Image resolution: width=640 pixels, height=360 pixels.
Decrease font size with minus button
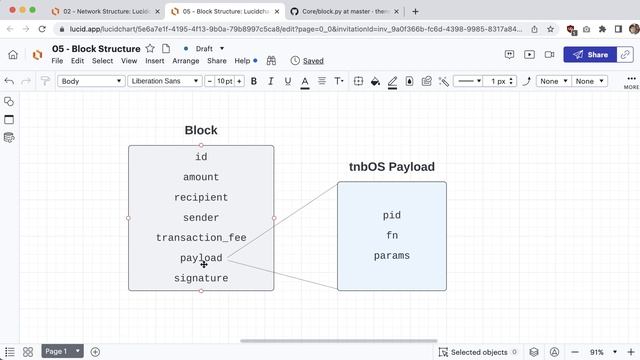point(209,81)
